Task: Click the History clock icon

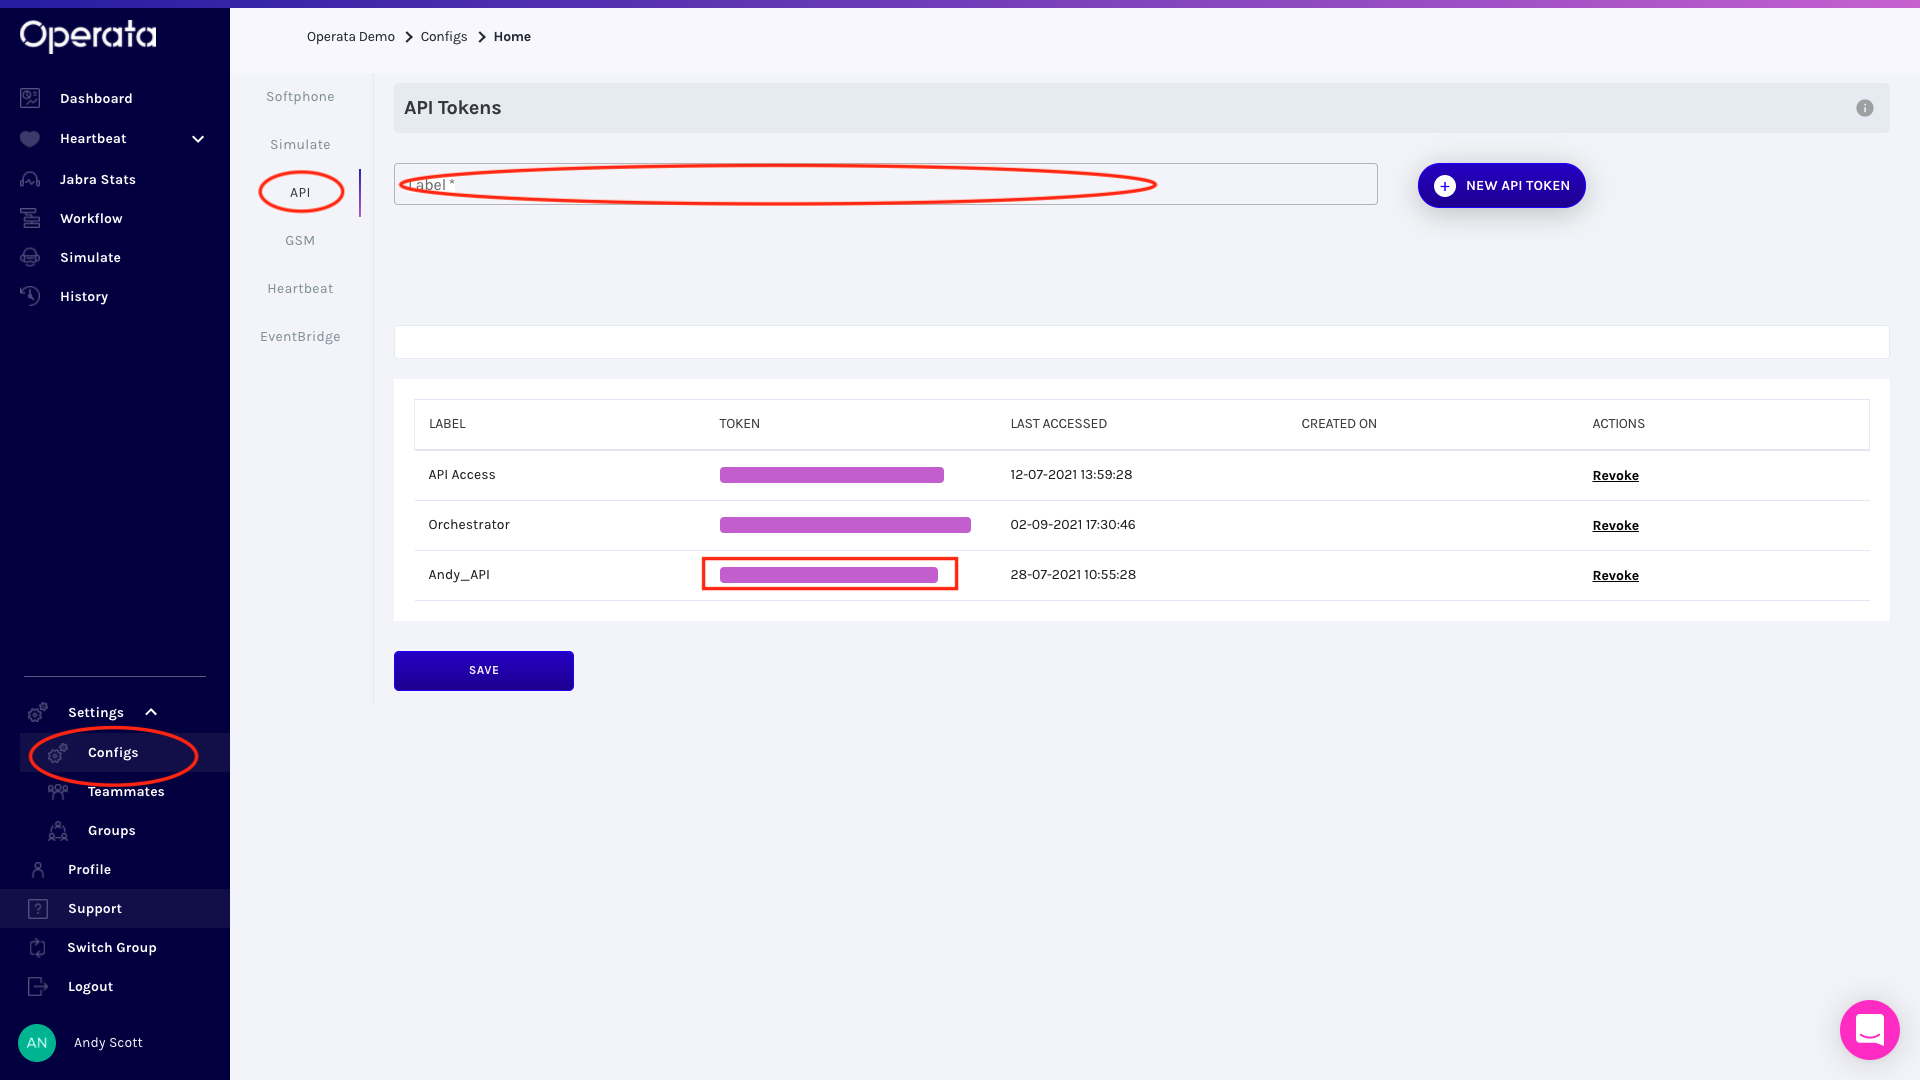Action: tap(30, 296)
